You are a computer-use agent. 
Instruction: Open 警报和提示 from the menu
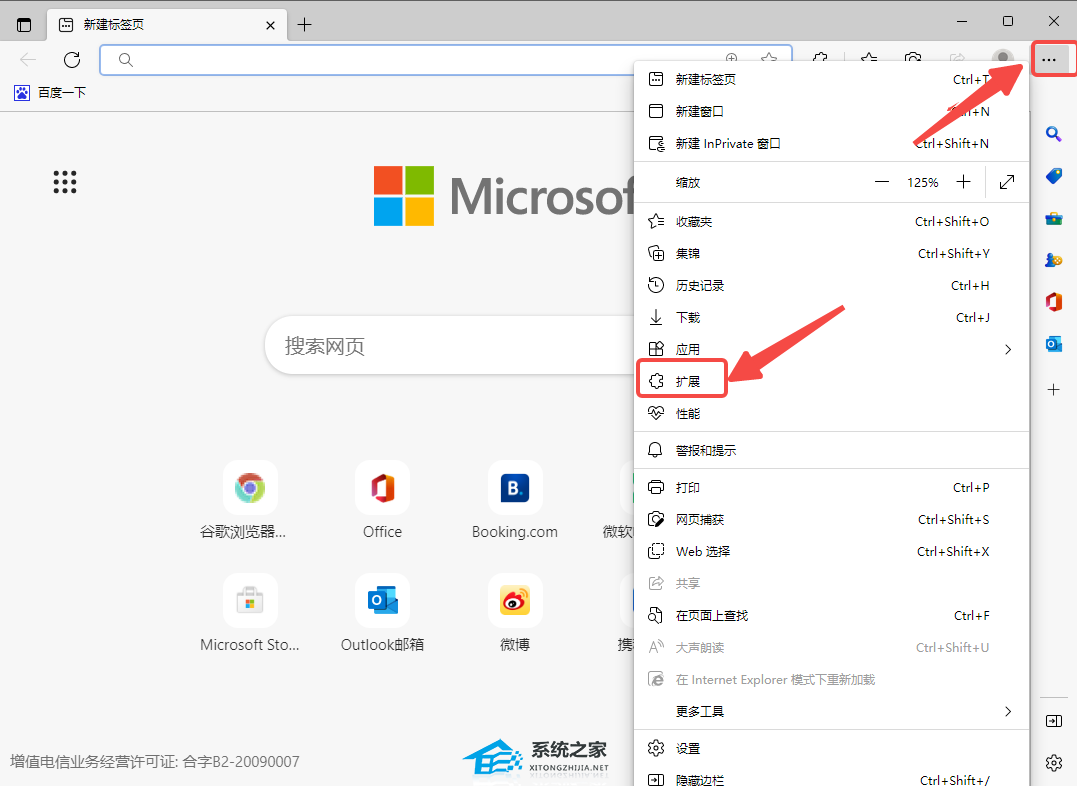tap(831, 451)
